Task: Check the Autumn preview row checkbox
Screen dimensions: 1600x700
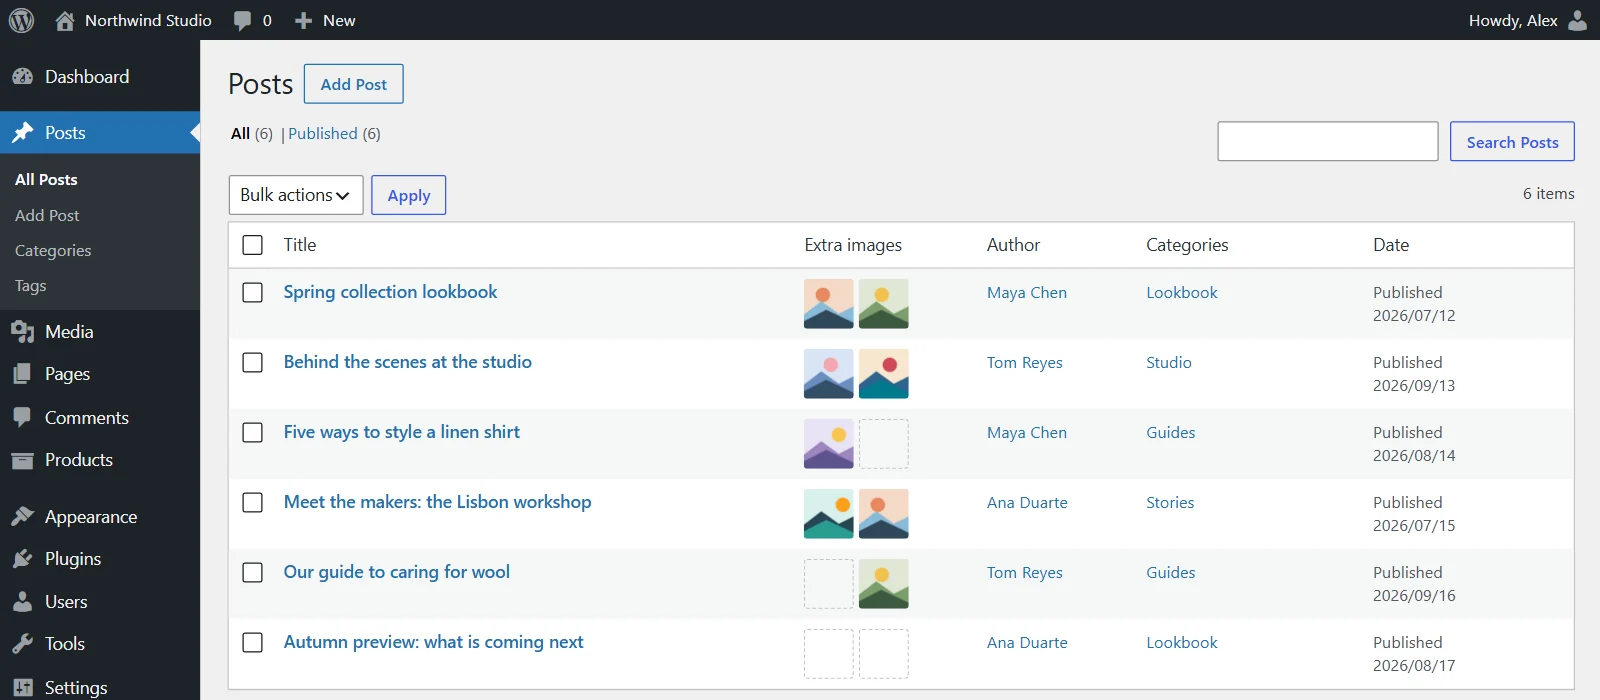Action: (x=253, y=643)
